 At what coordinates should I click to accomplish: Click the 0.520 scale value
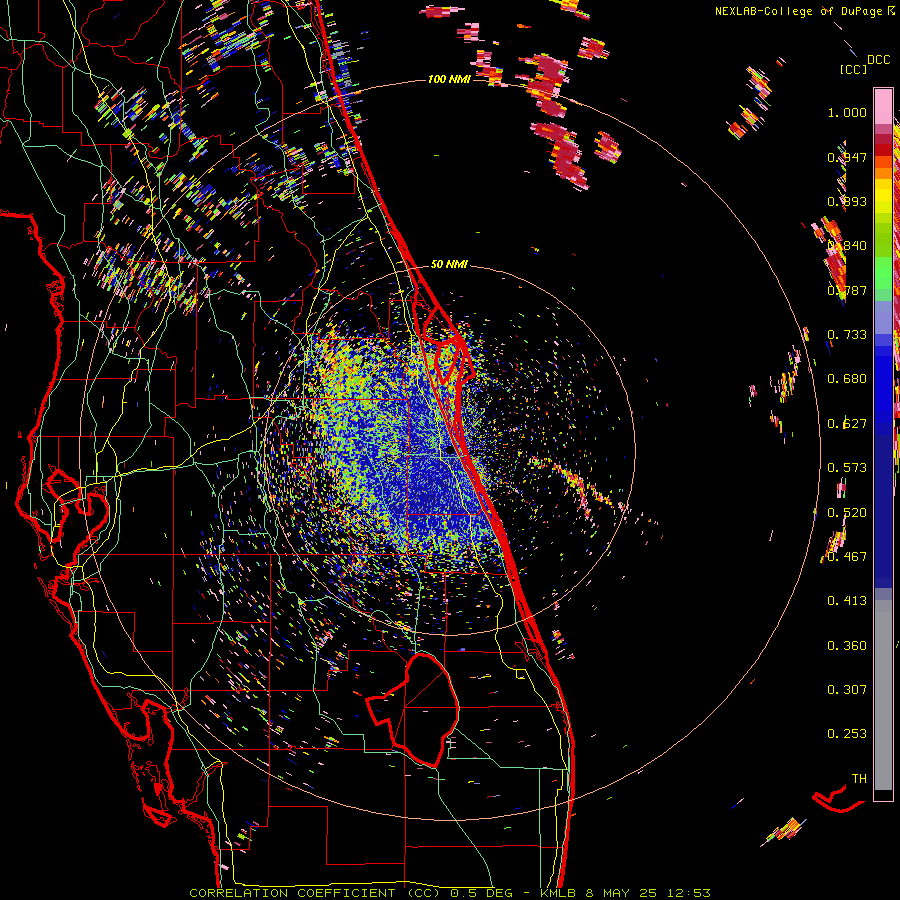847,513
